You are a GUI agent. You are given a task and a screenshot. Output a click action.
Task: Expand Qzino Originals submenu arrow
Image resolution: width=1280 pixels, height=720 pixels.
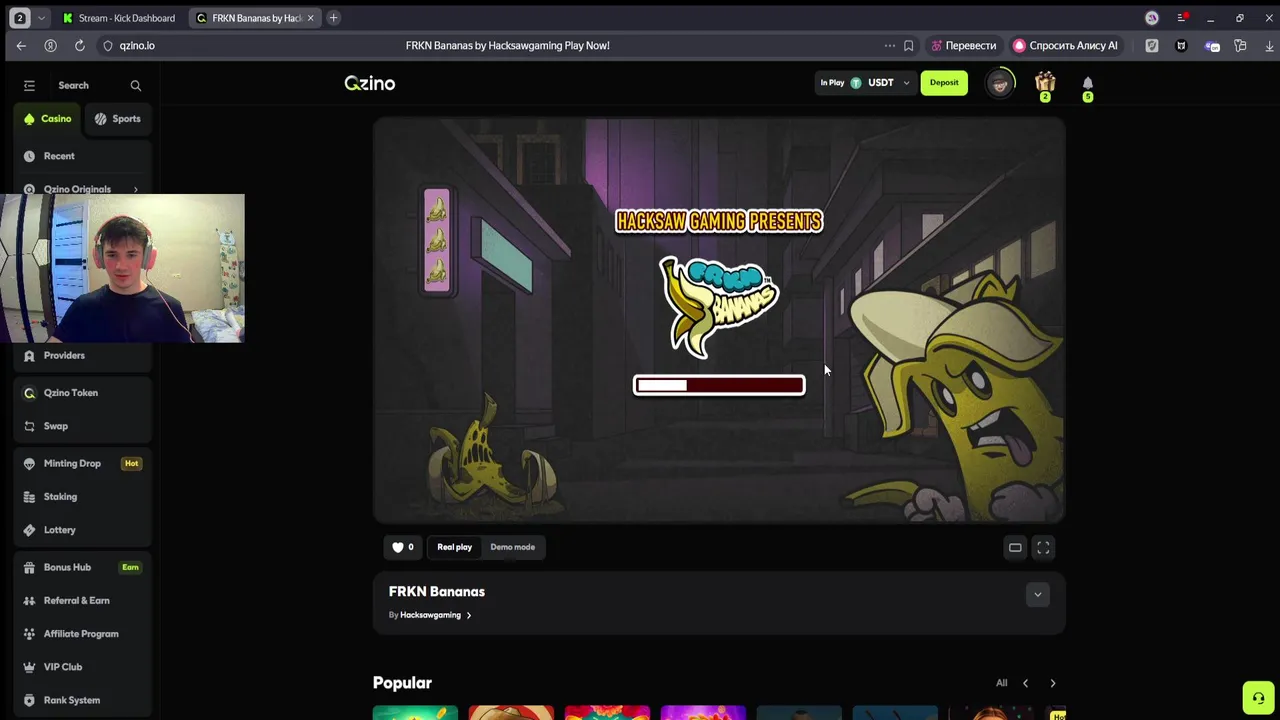coord(136,189)
